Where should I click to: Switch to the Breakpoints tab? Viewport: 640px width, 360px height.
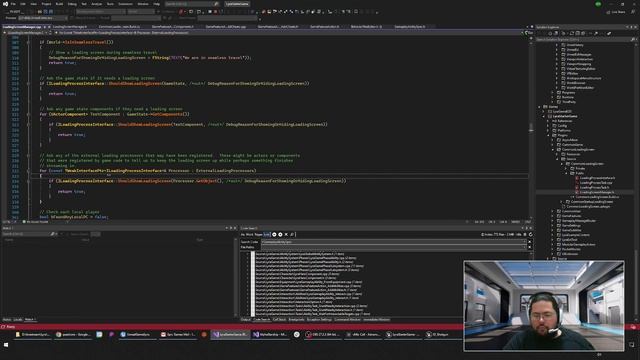click(x=296, y=320)
